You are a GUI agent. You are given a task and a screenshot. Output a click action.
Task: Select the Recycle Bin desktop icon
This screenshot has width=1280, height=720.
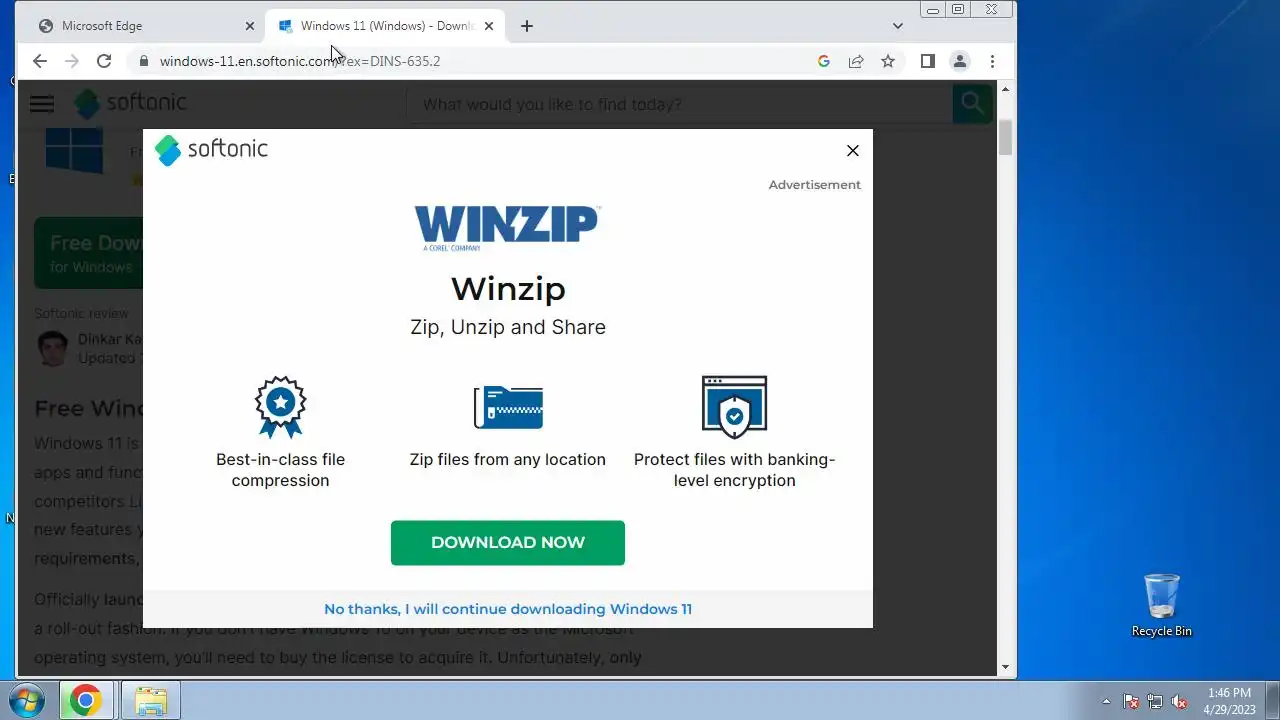coord(1161,605)
